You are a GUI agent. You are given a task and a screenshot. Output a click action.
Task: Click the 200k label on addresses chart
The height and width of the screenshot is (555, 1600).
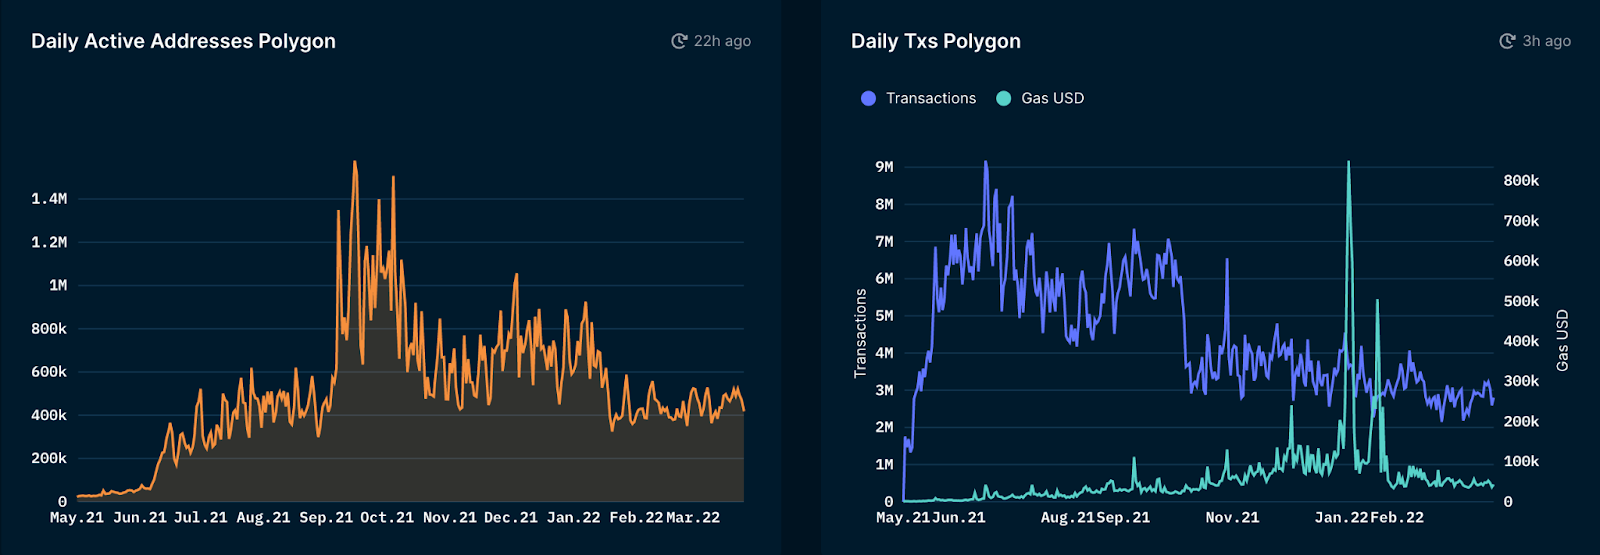pos(49,458)
